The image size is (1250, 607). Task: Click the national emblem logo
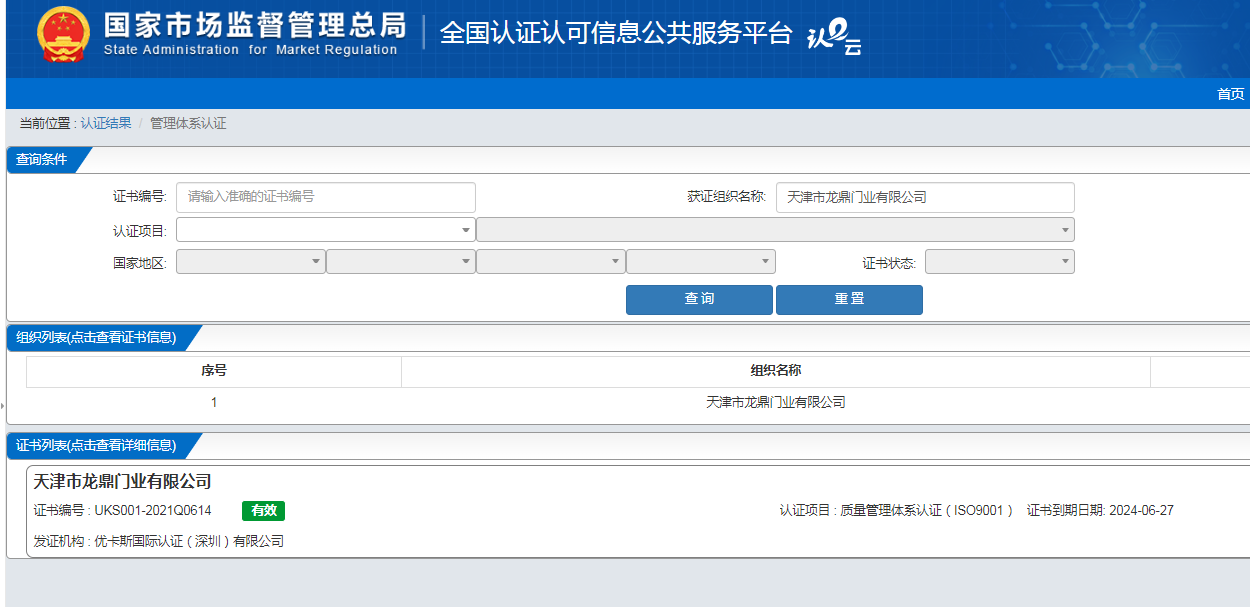(63, 35)
